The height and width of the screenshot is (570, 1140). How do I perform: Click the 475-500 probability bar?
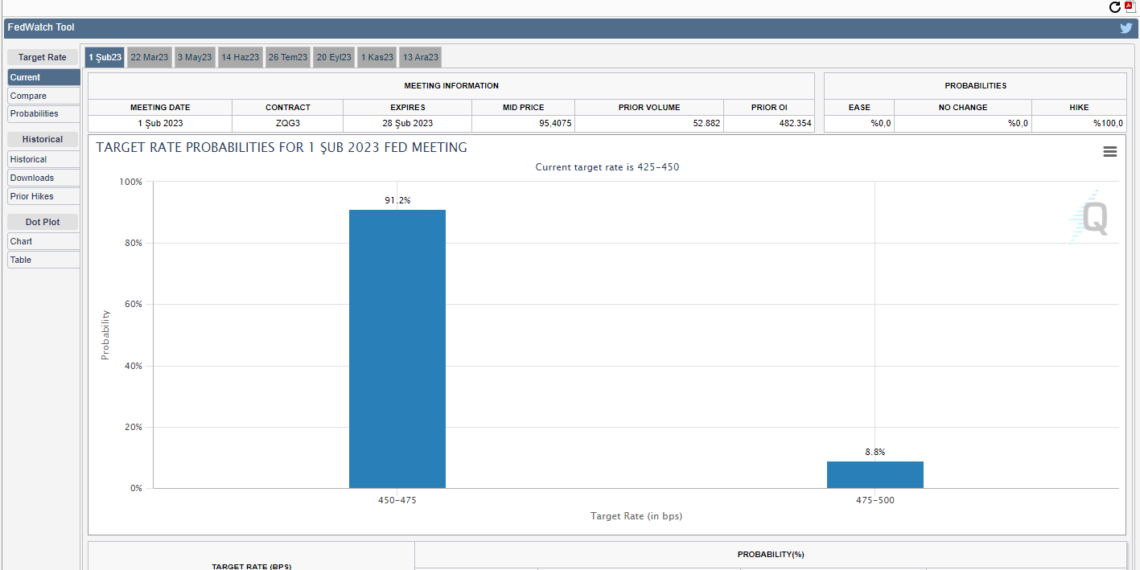(x=875, y=475)
